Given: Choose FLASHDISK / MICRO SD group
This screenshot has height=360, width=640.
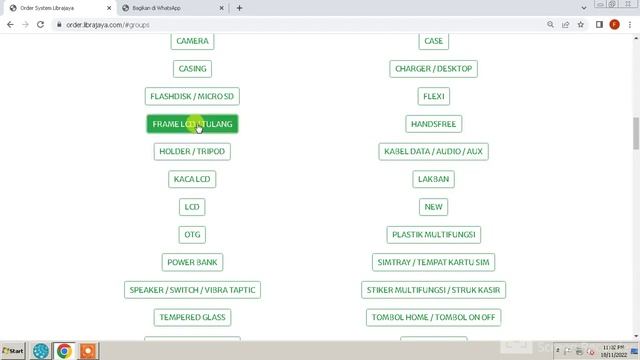Looking at the screenshot, I should (x=192, y=96).
